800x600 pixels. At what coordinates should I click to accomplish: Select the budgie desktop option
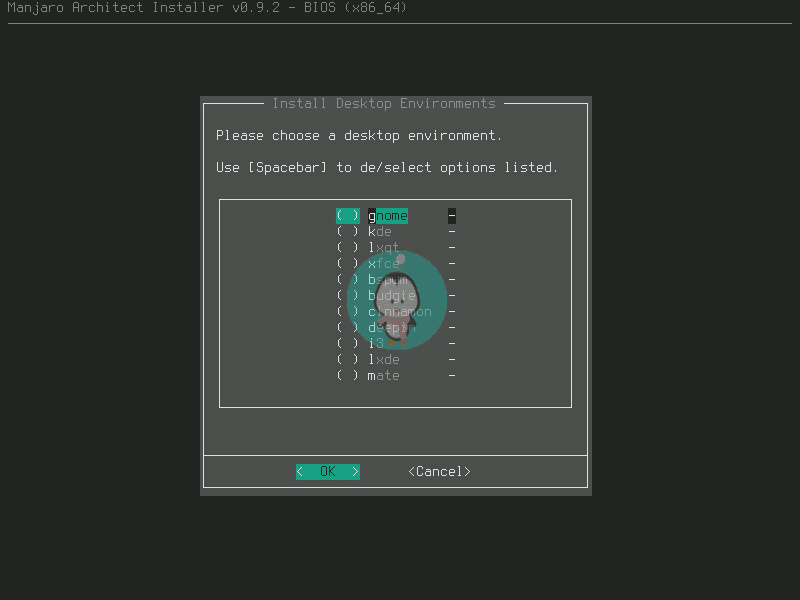pyautogui.click(x=349, y=295)
